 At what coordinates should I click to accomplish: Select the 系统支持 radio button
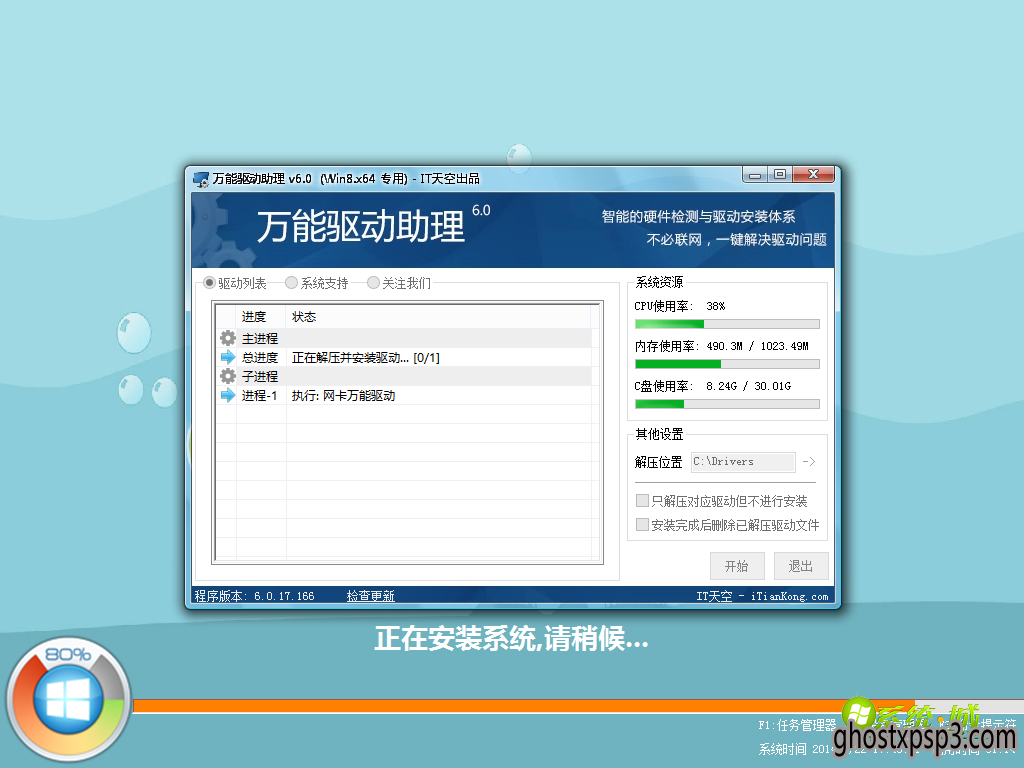(291, 283)
